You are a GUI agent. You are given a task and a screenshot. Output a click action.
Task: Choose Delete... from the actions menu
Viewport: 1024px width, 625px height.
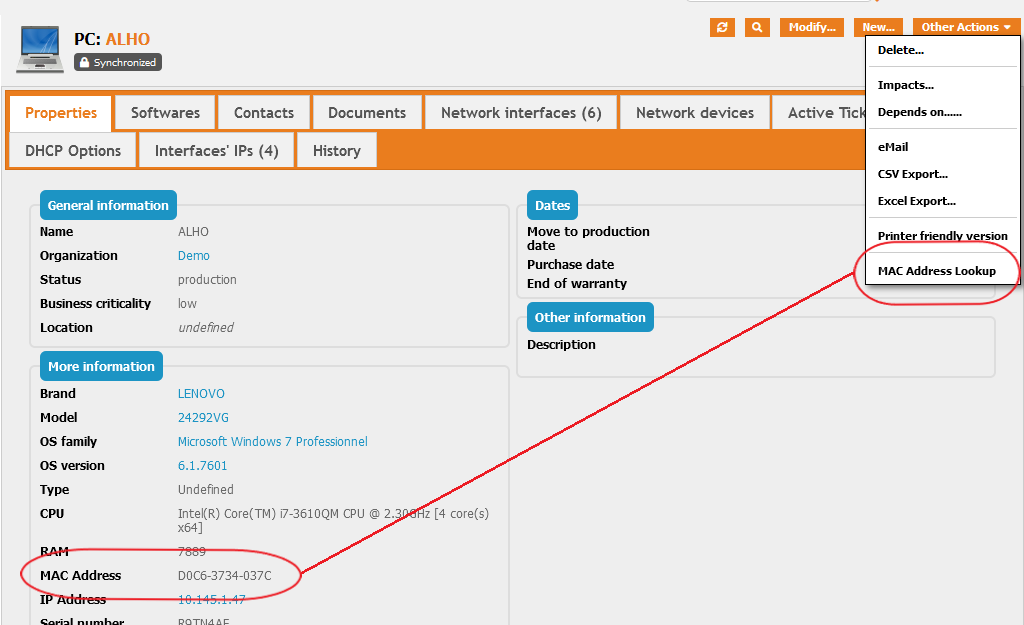coord(900,50)
